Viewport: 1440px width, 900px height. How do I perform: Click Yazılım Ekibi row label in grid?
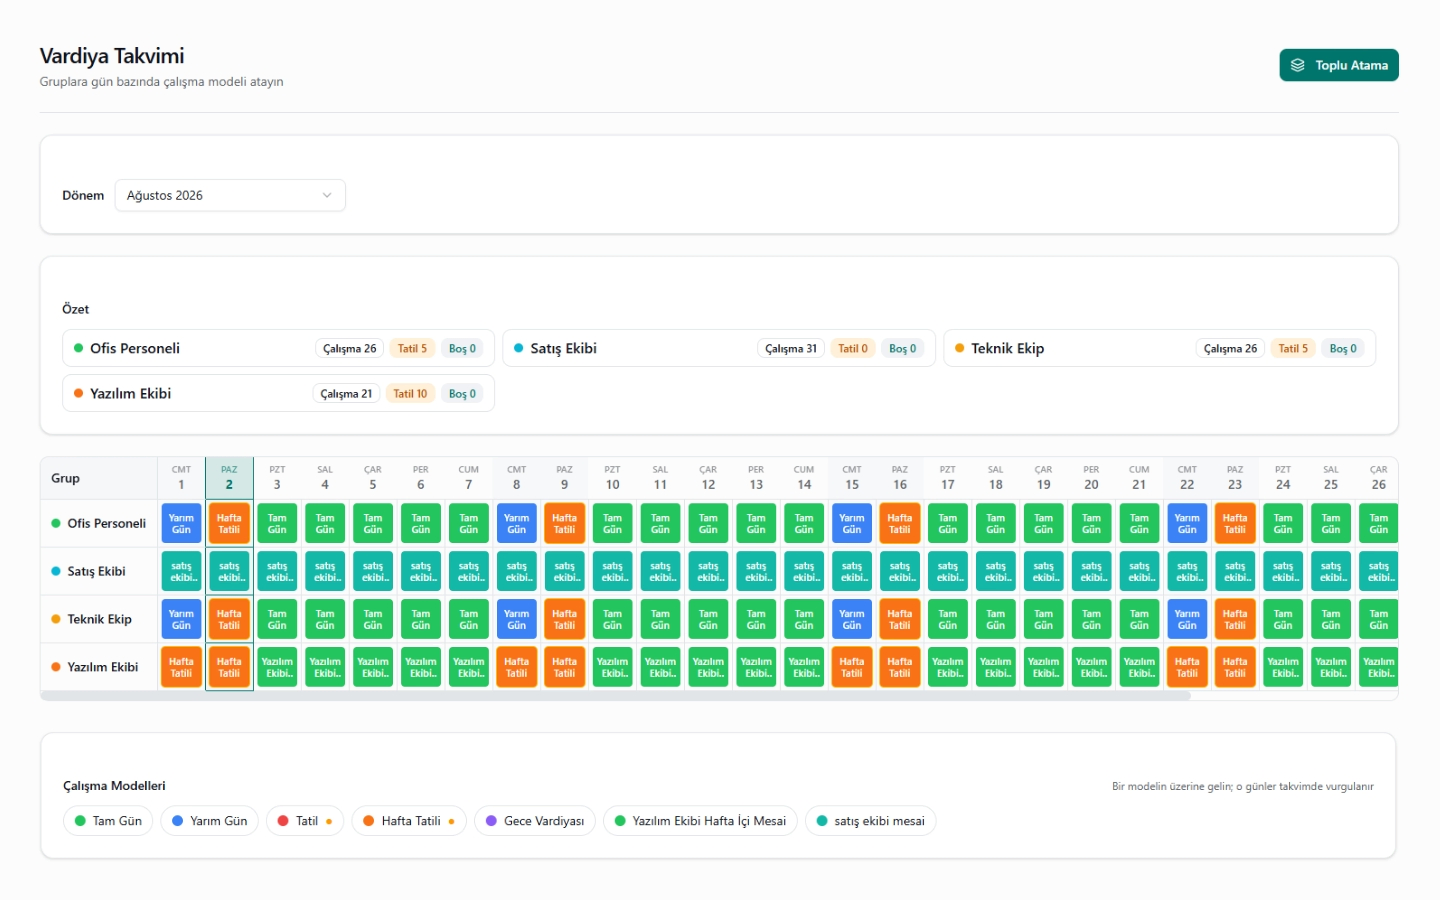coord(98,667)
